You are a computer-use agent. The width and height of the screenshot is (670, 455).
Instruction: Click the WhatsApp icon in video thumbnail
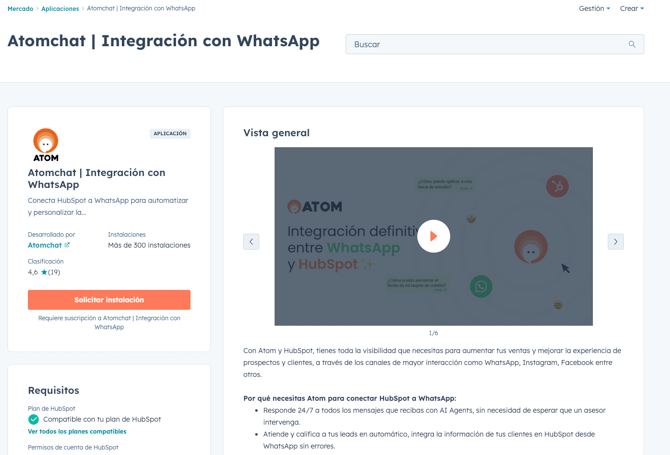tap(481, 287)
